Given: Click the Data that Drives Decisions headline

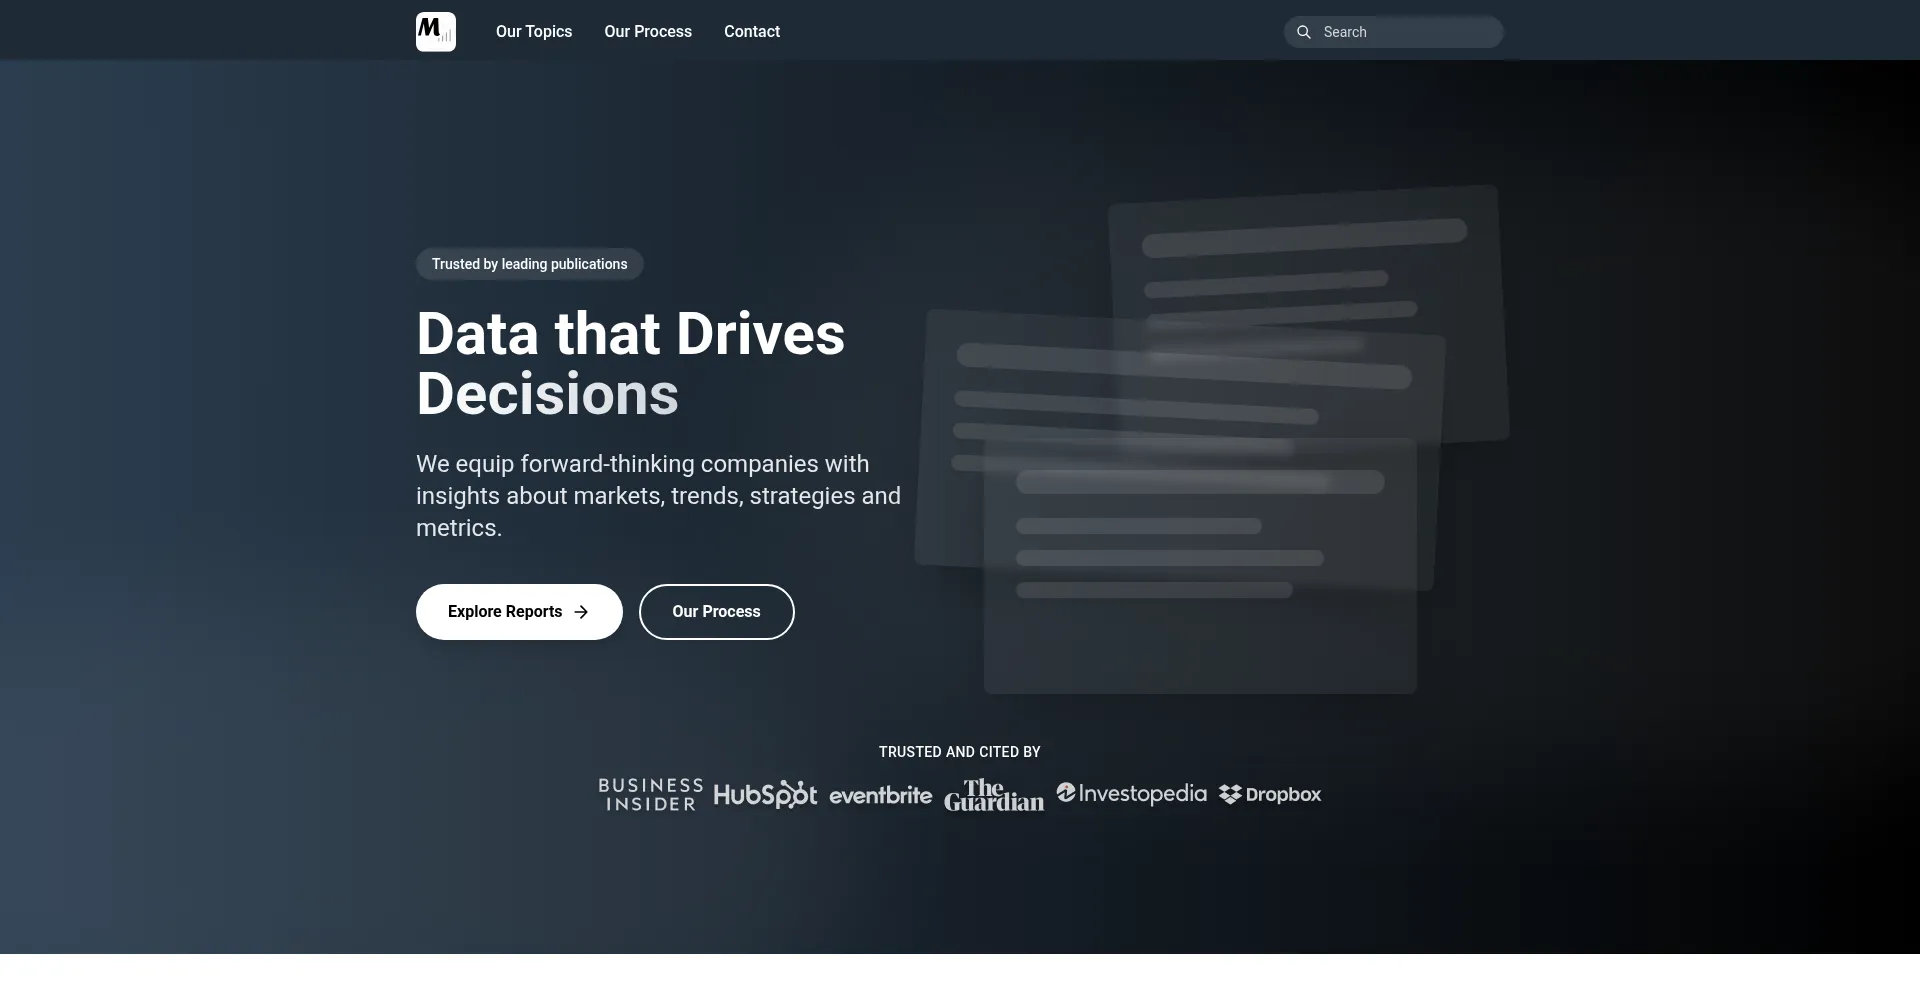Looking at the screenshot, I should pyautogui.click(x=630, y=363).
